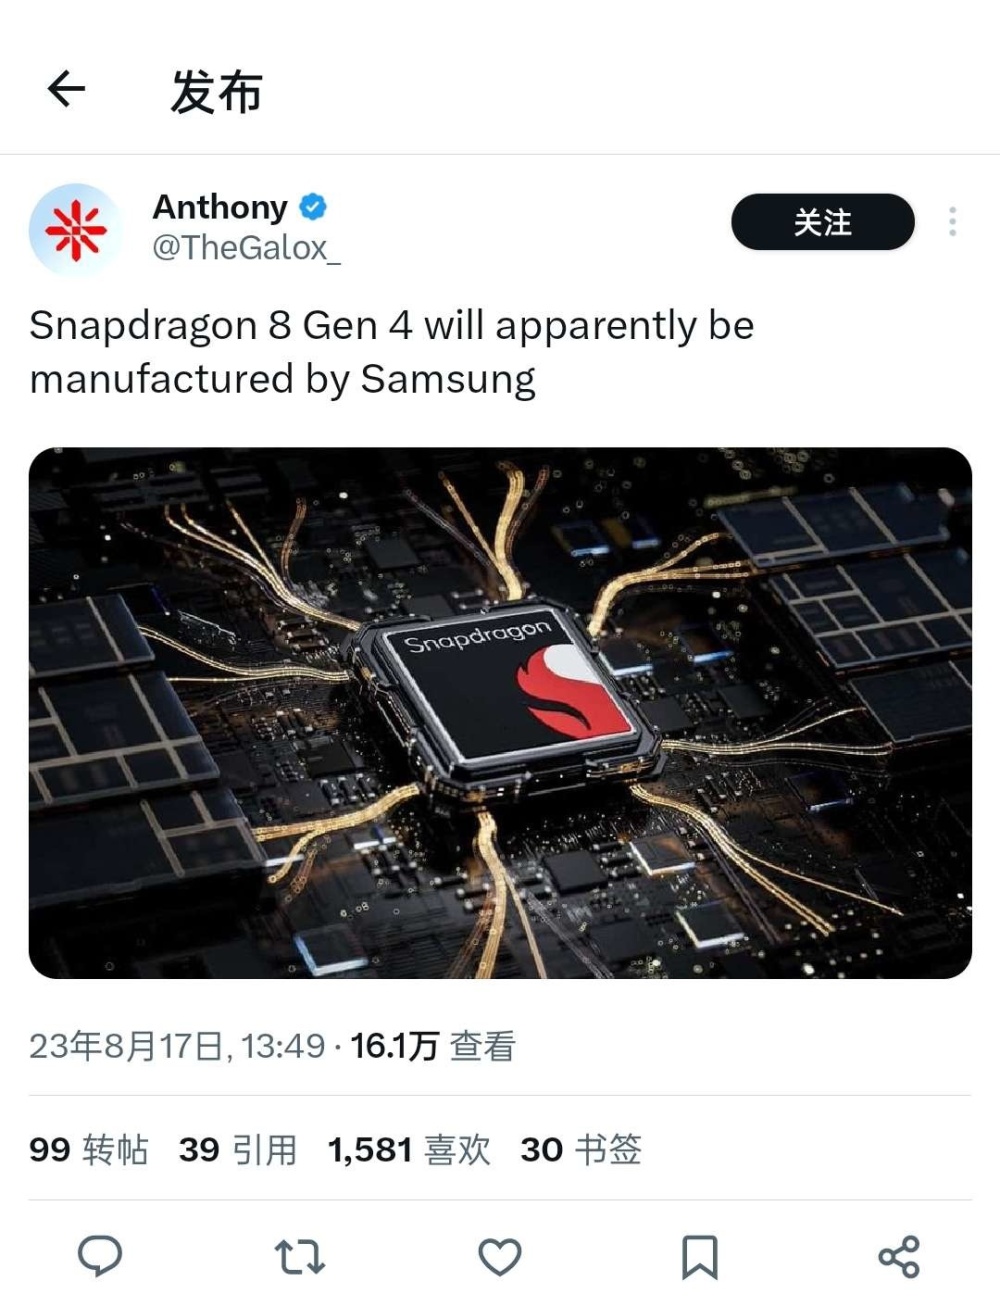1000x1306 pixels.
Task: Click the 16.1万 查看 view count
Action: tap(433, 1046)
